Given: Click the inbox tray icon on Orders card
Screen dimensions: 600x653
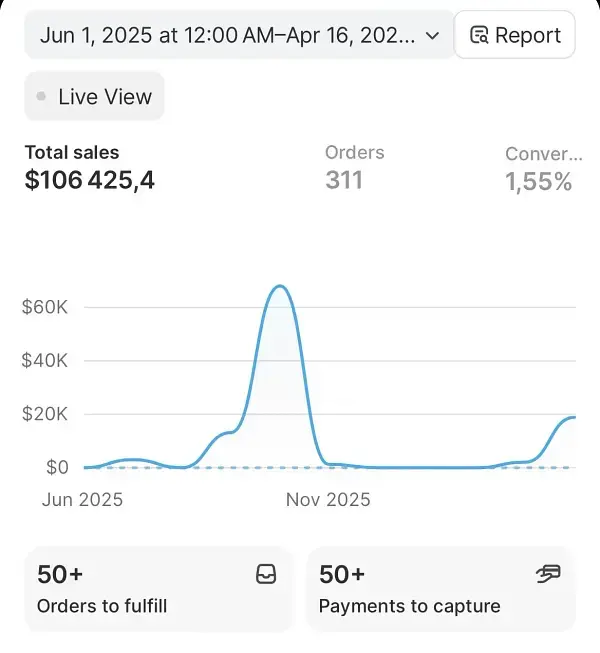Looking at the screenshot, I should click(x=266, y=574).
